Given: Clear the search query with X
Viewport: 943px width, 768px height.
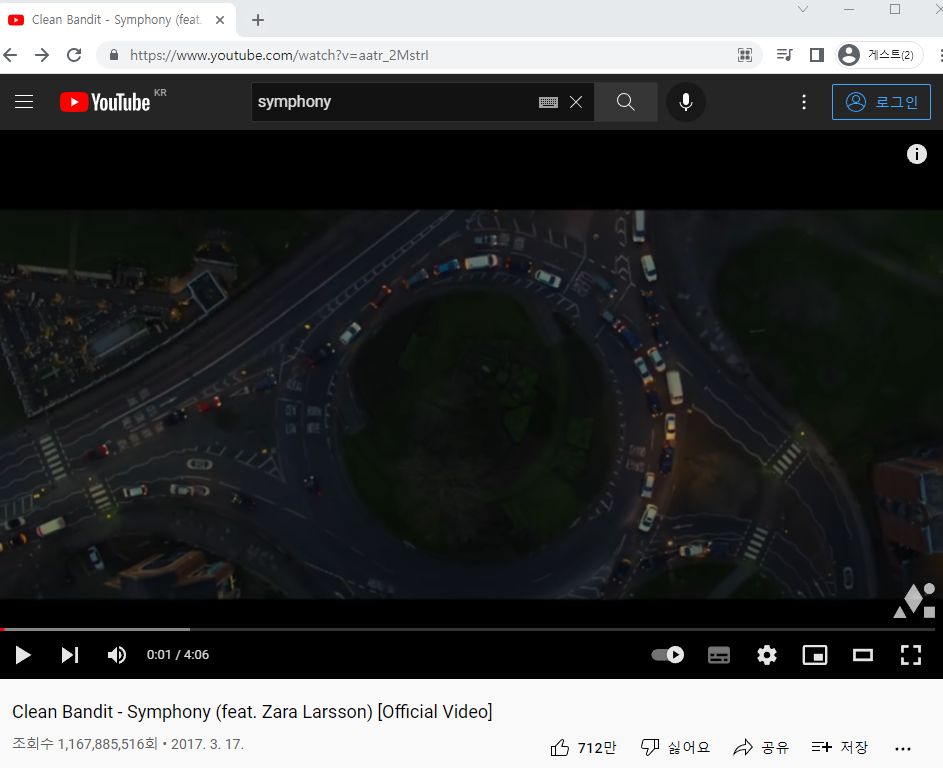Looking at the screenshot, I should [576, 102].
